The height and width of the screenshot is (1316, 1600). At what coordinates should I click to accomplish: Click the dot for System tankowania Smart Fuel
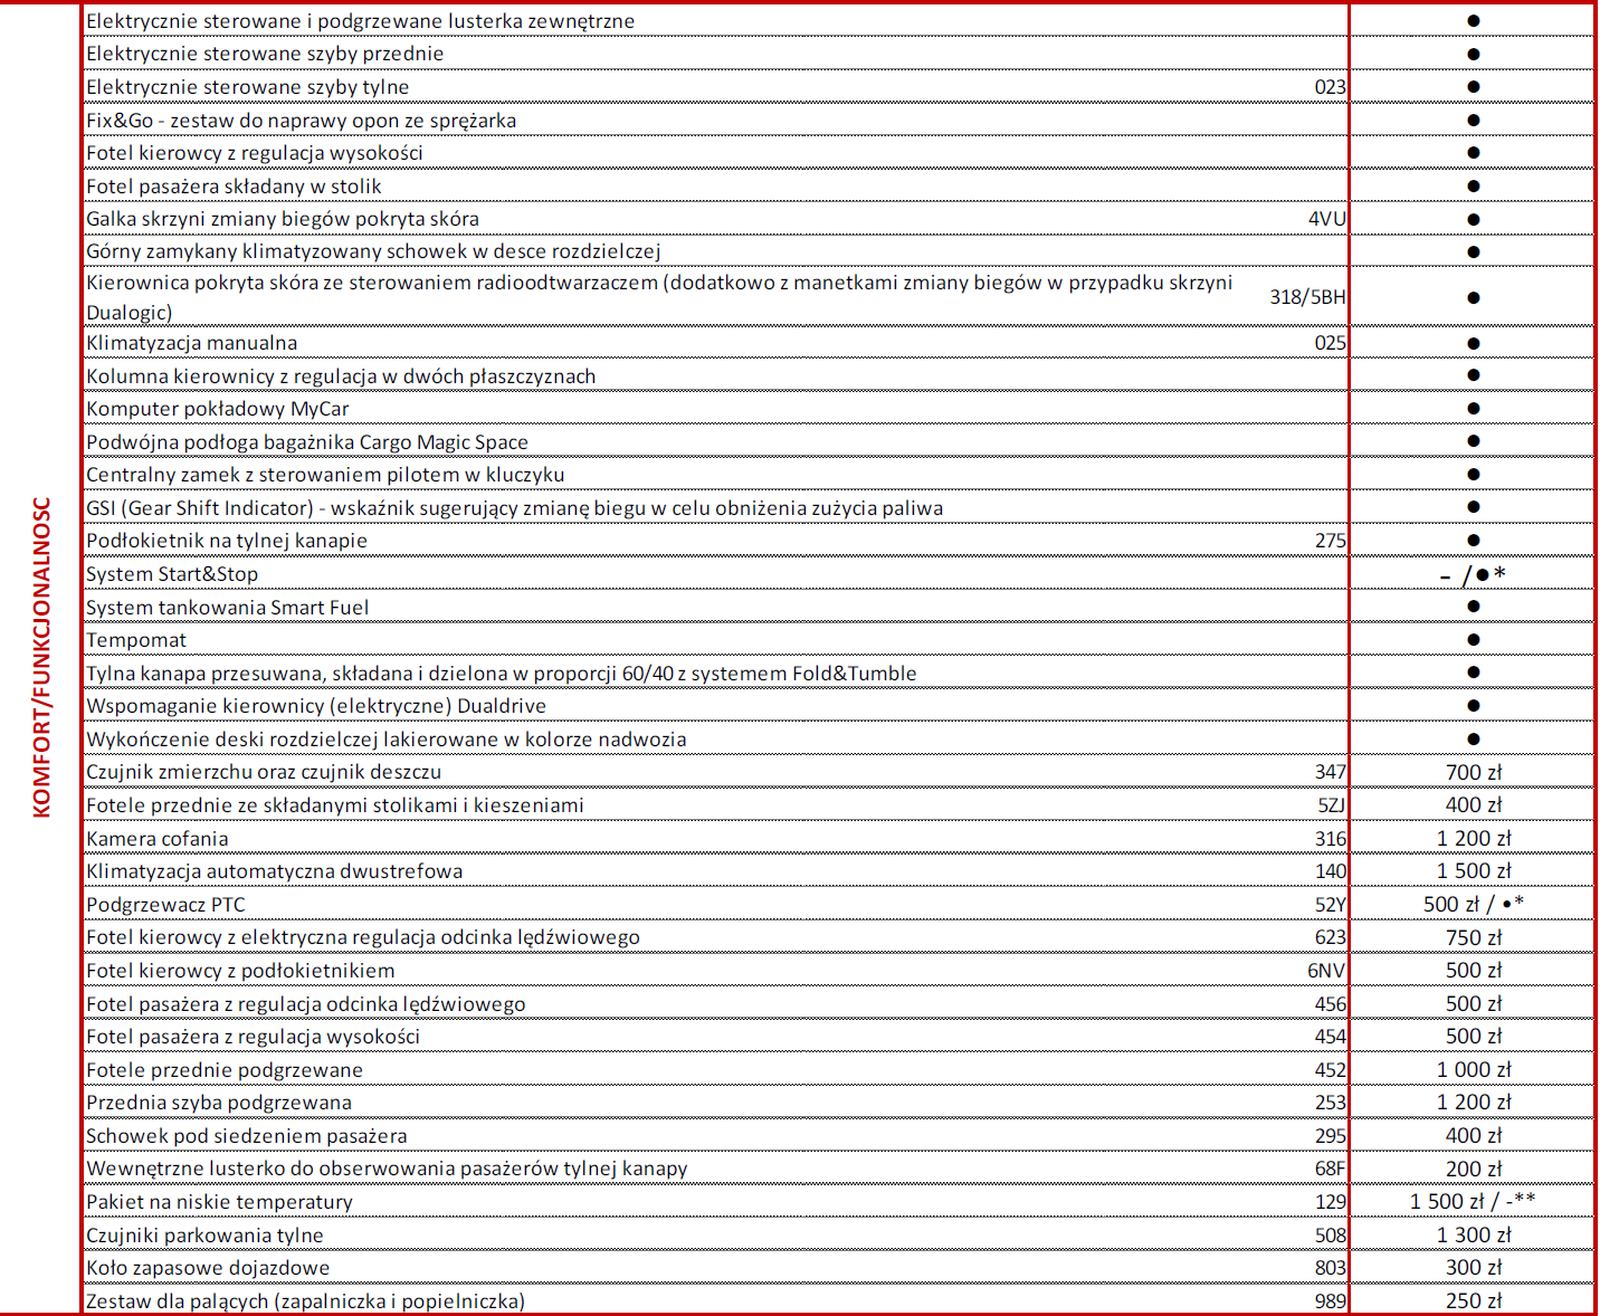[x=1472, y=606]
